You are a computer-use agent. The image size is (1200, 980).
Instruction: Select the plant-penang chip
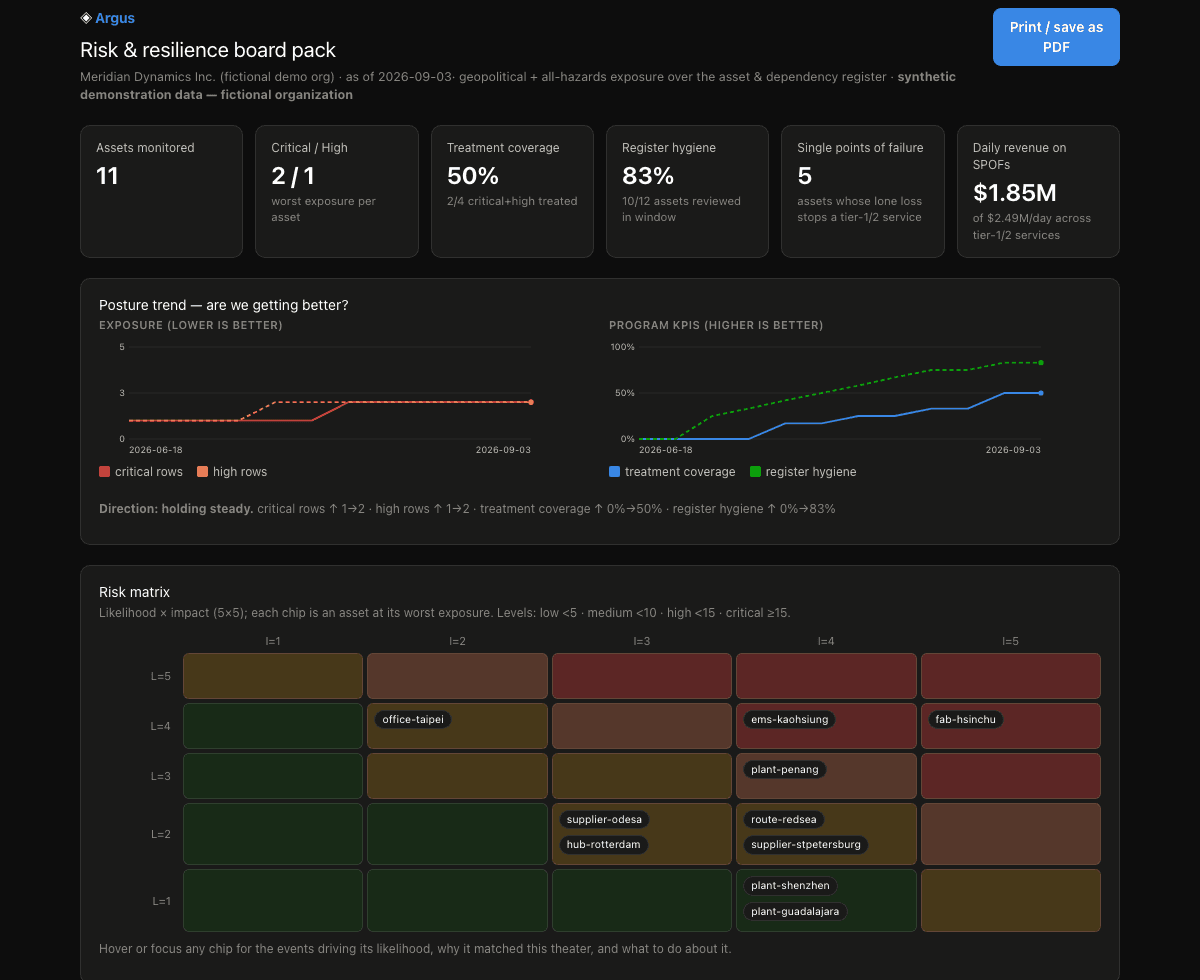click(x=785, y=769)
